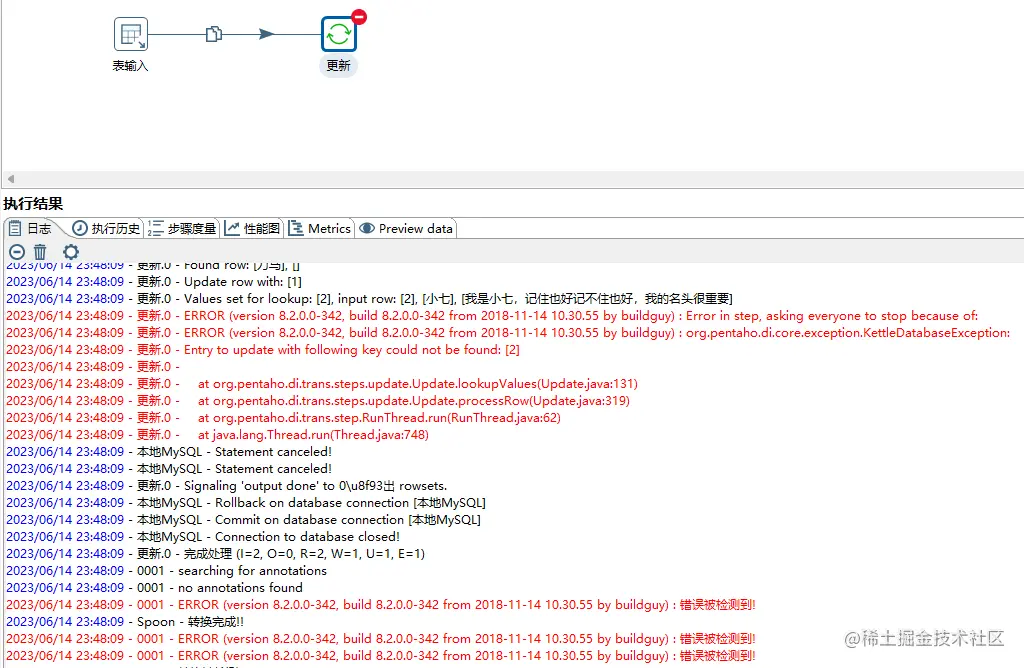Click log line 'no annotations found'
This screenshot has height=668, width=1024.
click(155, 587)
